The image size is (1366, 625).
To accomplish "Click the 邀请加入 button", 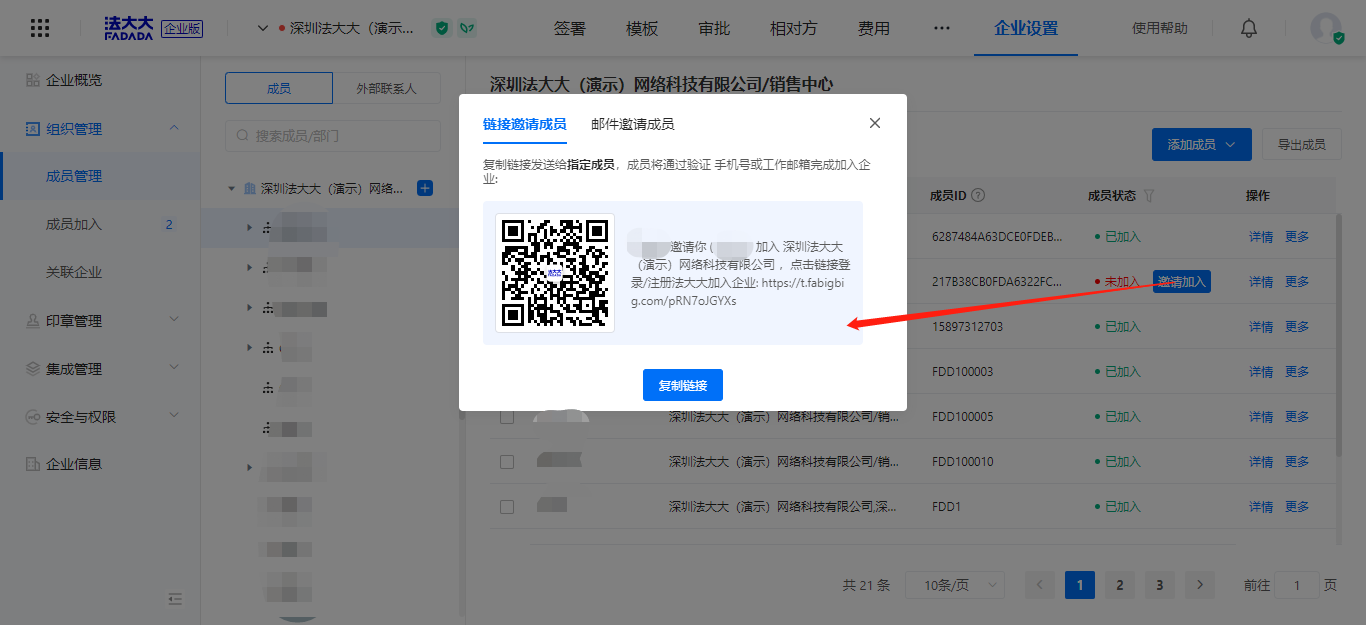I will point(1182,282).
